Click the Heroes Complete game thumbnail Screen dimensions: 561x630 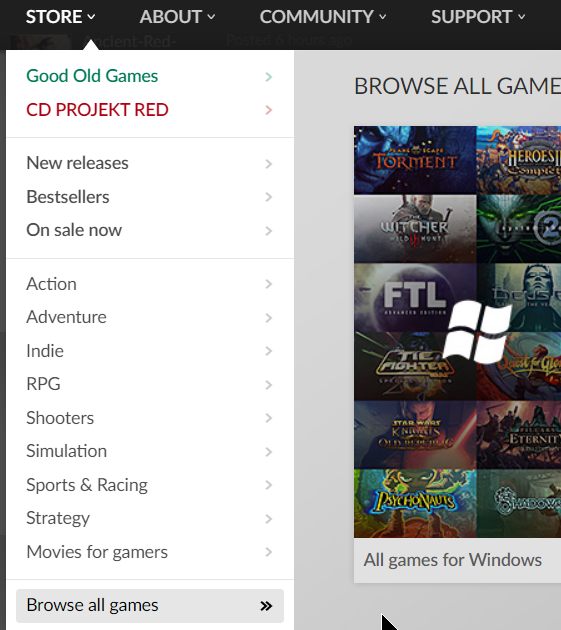[x=519, y=160]
